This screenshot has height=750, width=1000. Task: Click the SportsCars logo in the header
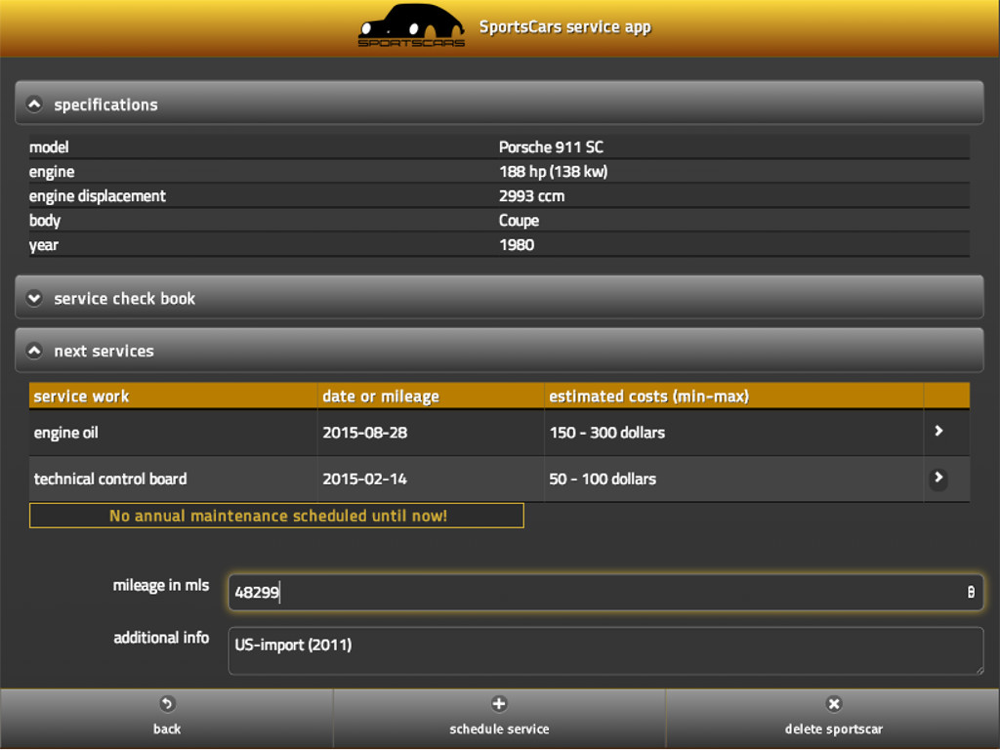(411, 26)
